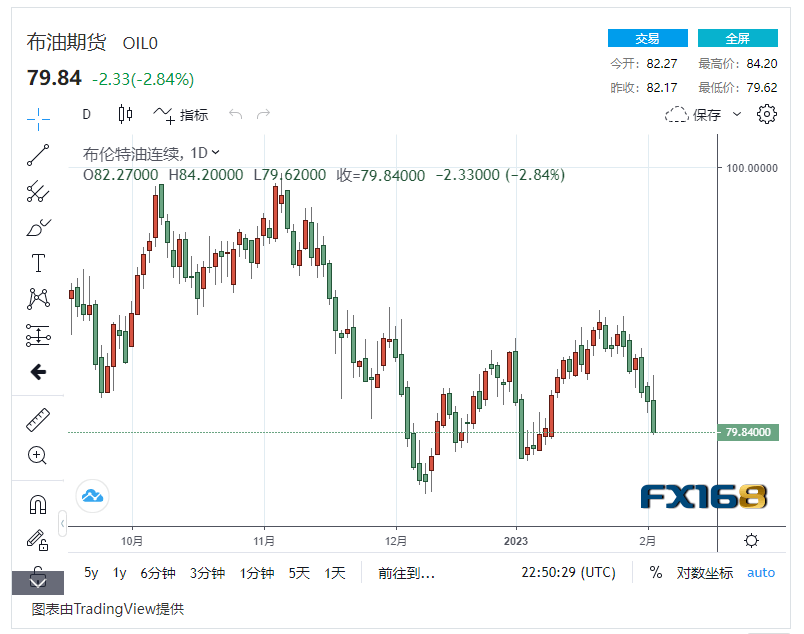Select the 1天 range
The width and height of the screenshot is (804, 634).
[335, 572]
